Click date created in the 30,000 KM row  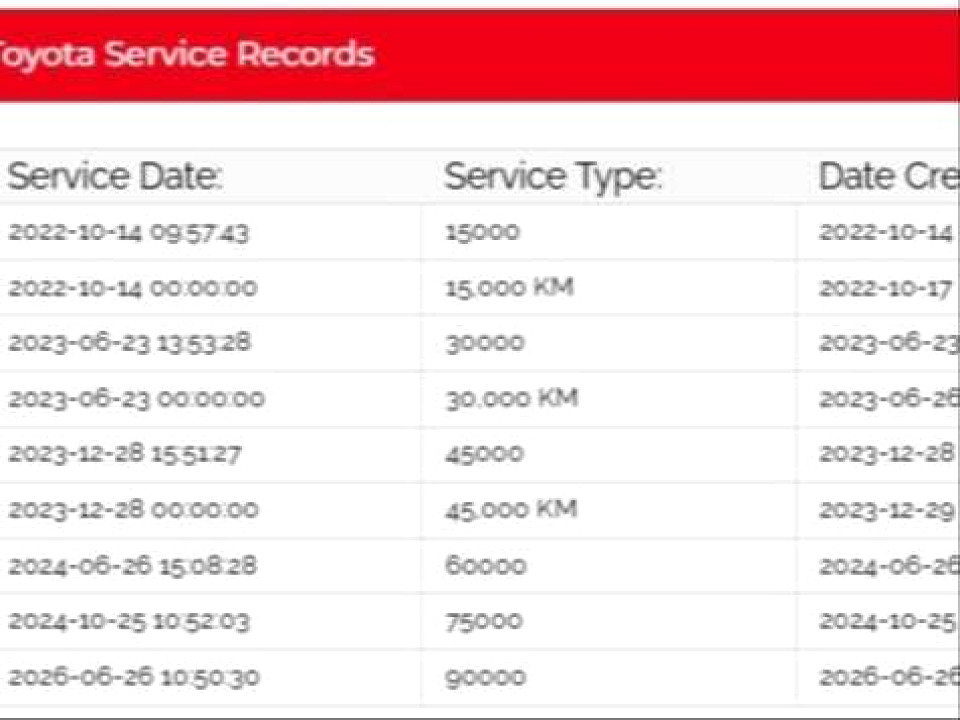[x=889, y=399]
